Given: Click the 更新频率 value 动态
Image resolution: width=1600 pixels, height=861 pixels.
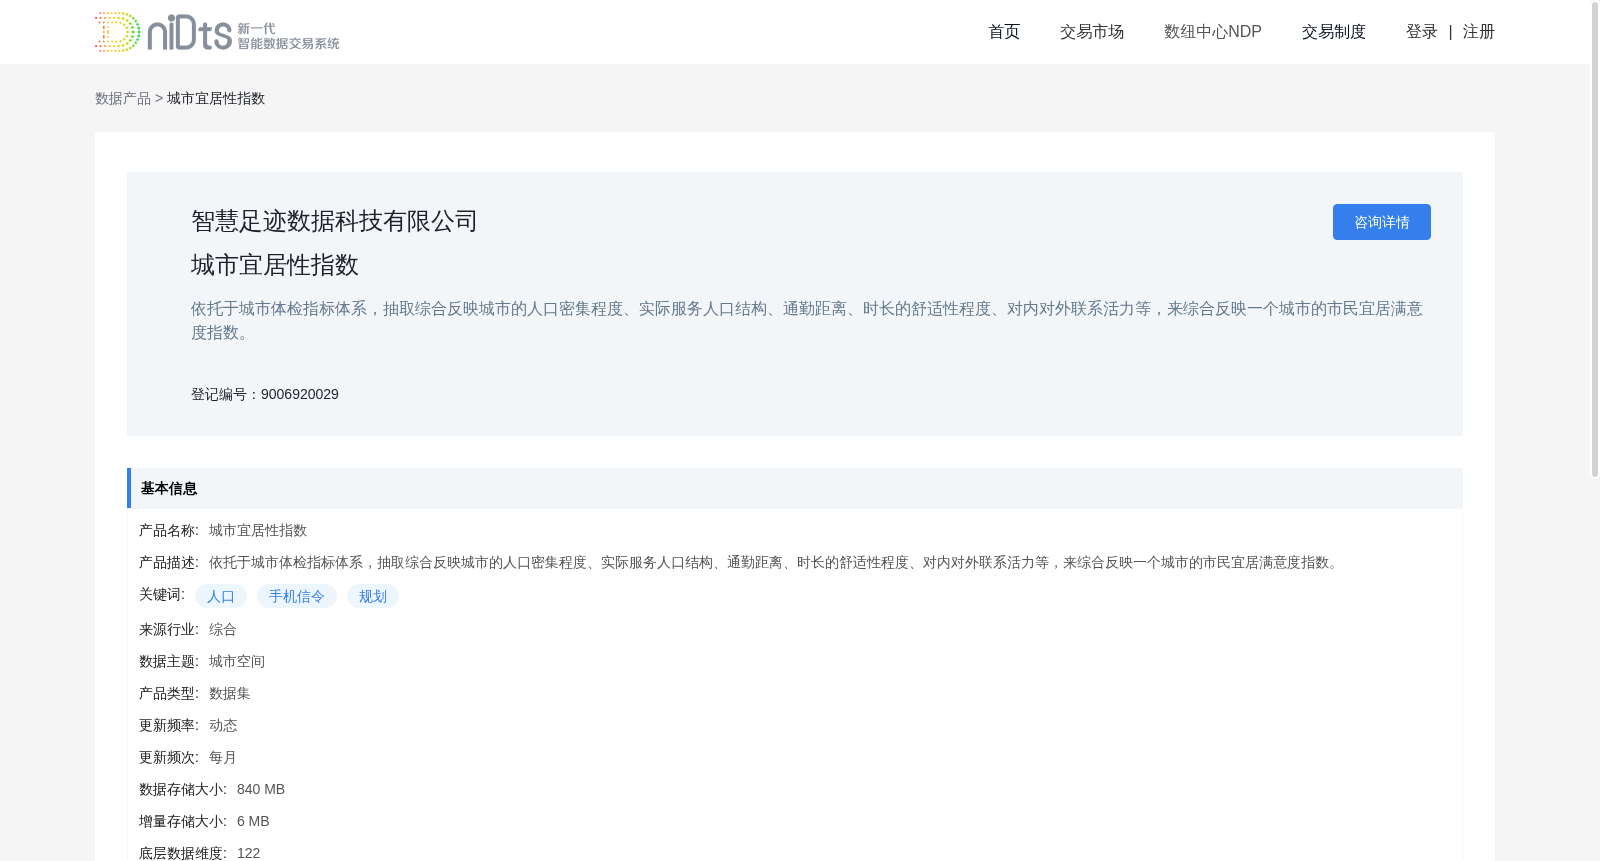Looking at the screenshot, I should (223, 725).
